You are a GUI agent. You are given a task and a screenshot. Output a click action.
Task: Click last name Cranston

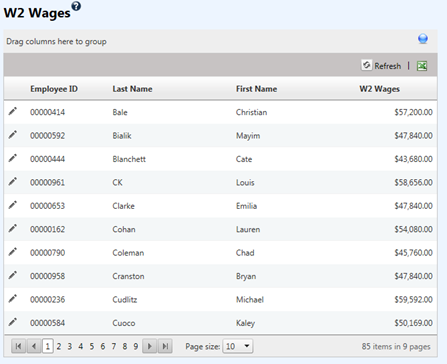click(128, 276)
